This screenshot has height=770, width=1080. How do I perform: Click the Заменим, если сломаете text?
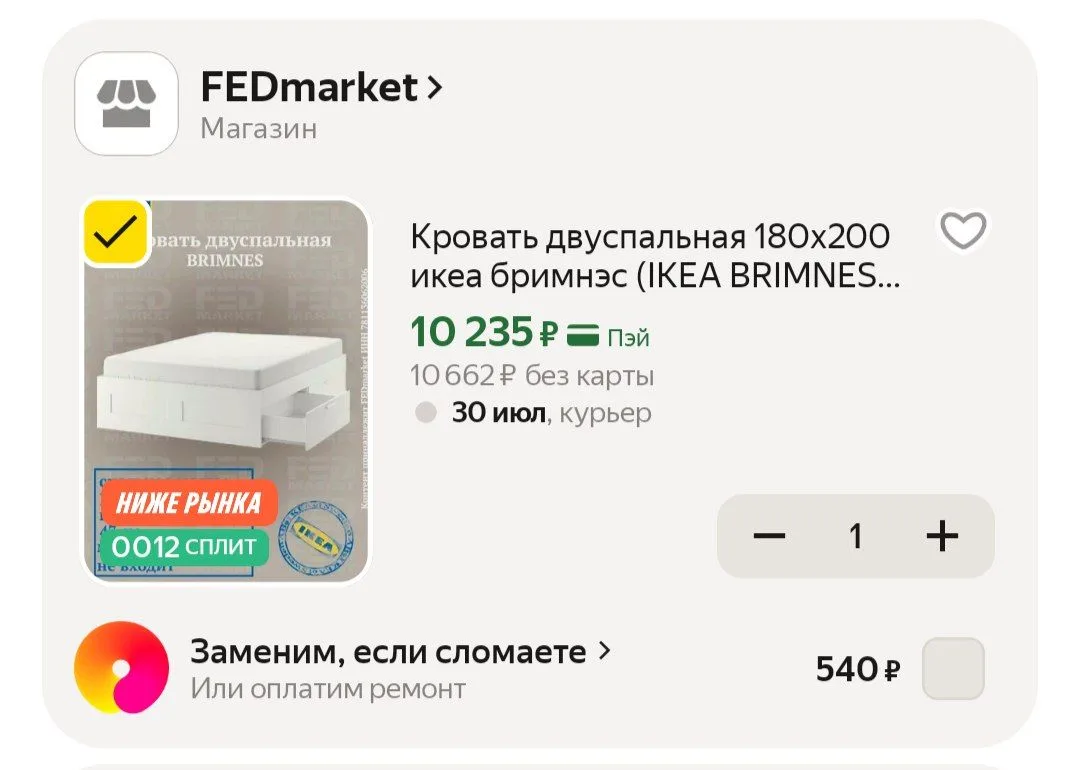click(x=388, y=652)
